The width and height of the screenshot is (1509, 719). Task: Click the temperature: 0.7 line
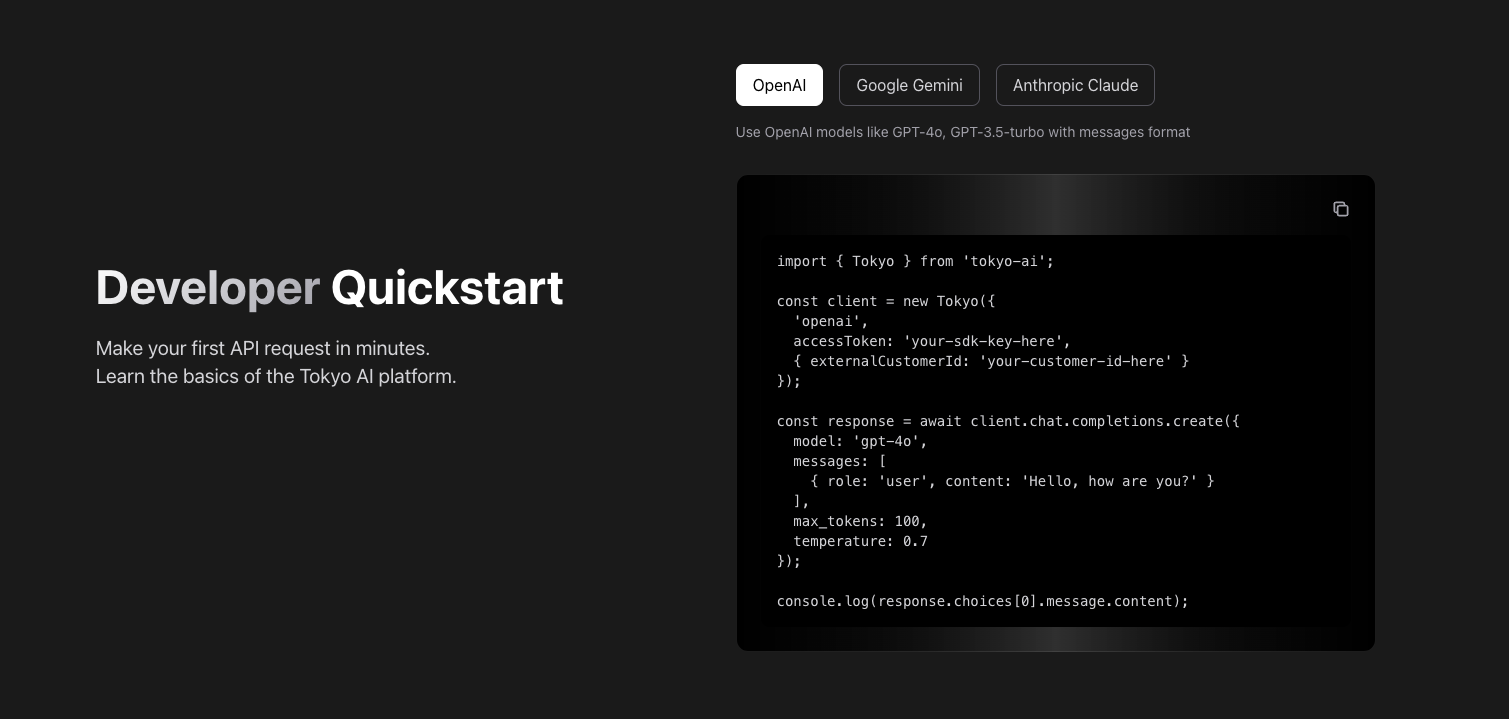(860, 541)
